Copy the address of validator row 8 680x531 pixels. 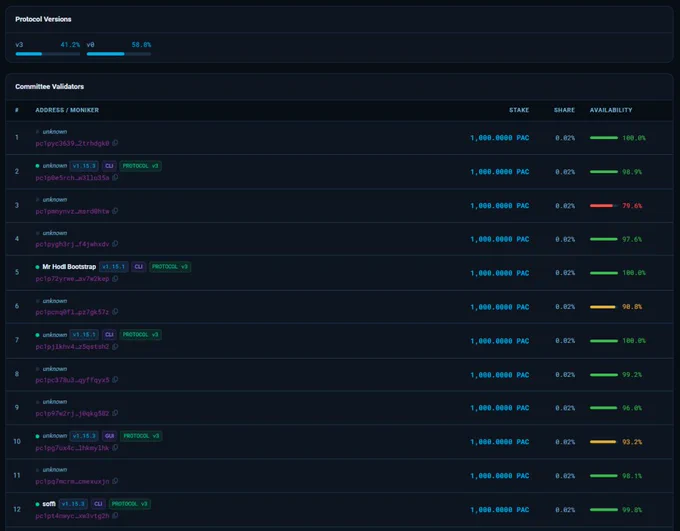115,380
